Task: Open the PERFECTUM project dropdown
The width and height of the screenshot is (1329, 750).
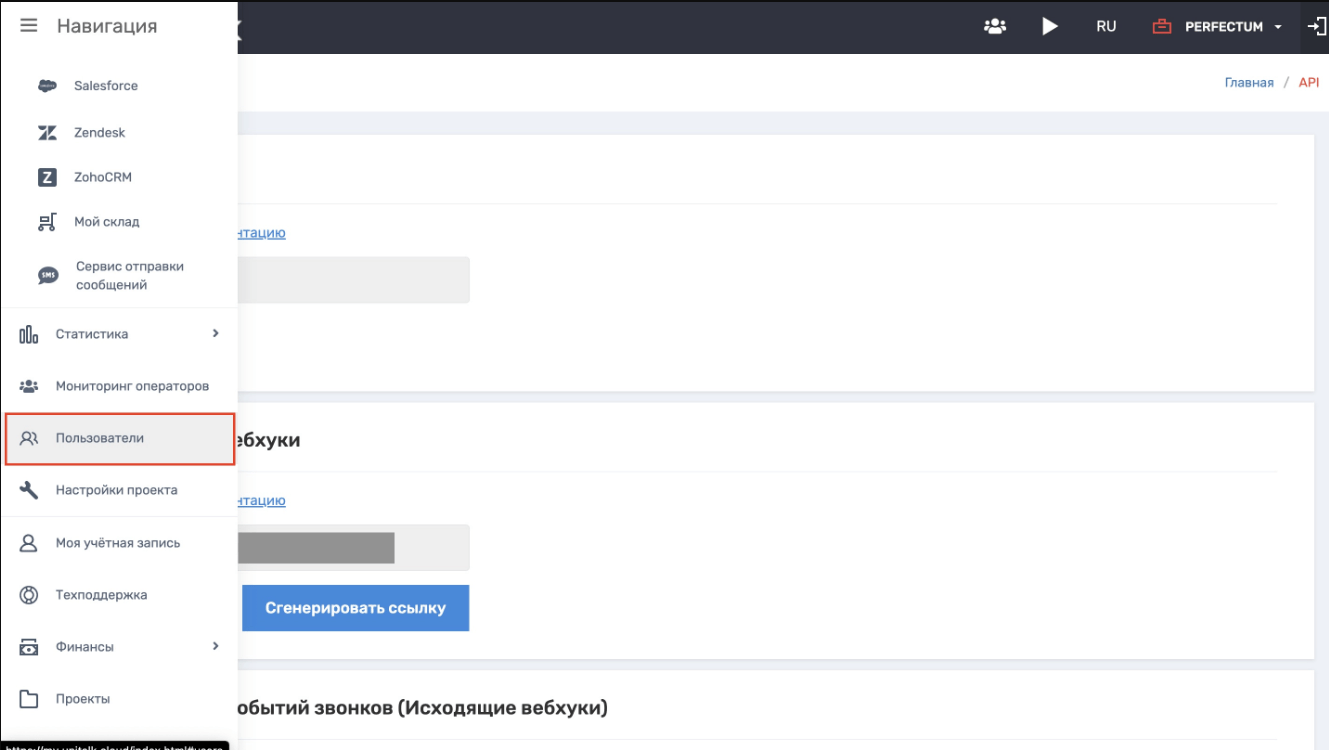Action: [x=1231, y=27]
